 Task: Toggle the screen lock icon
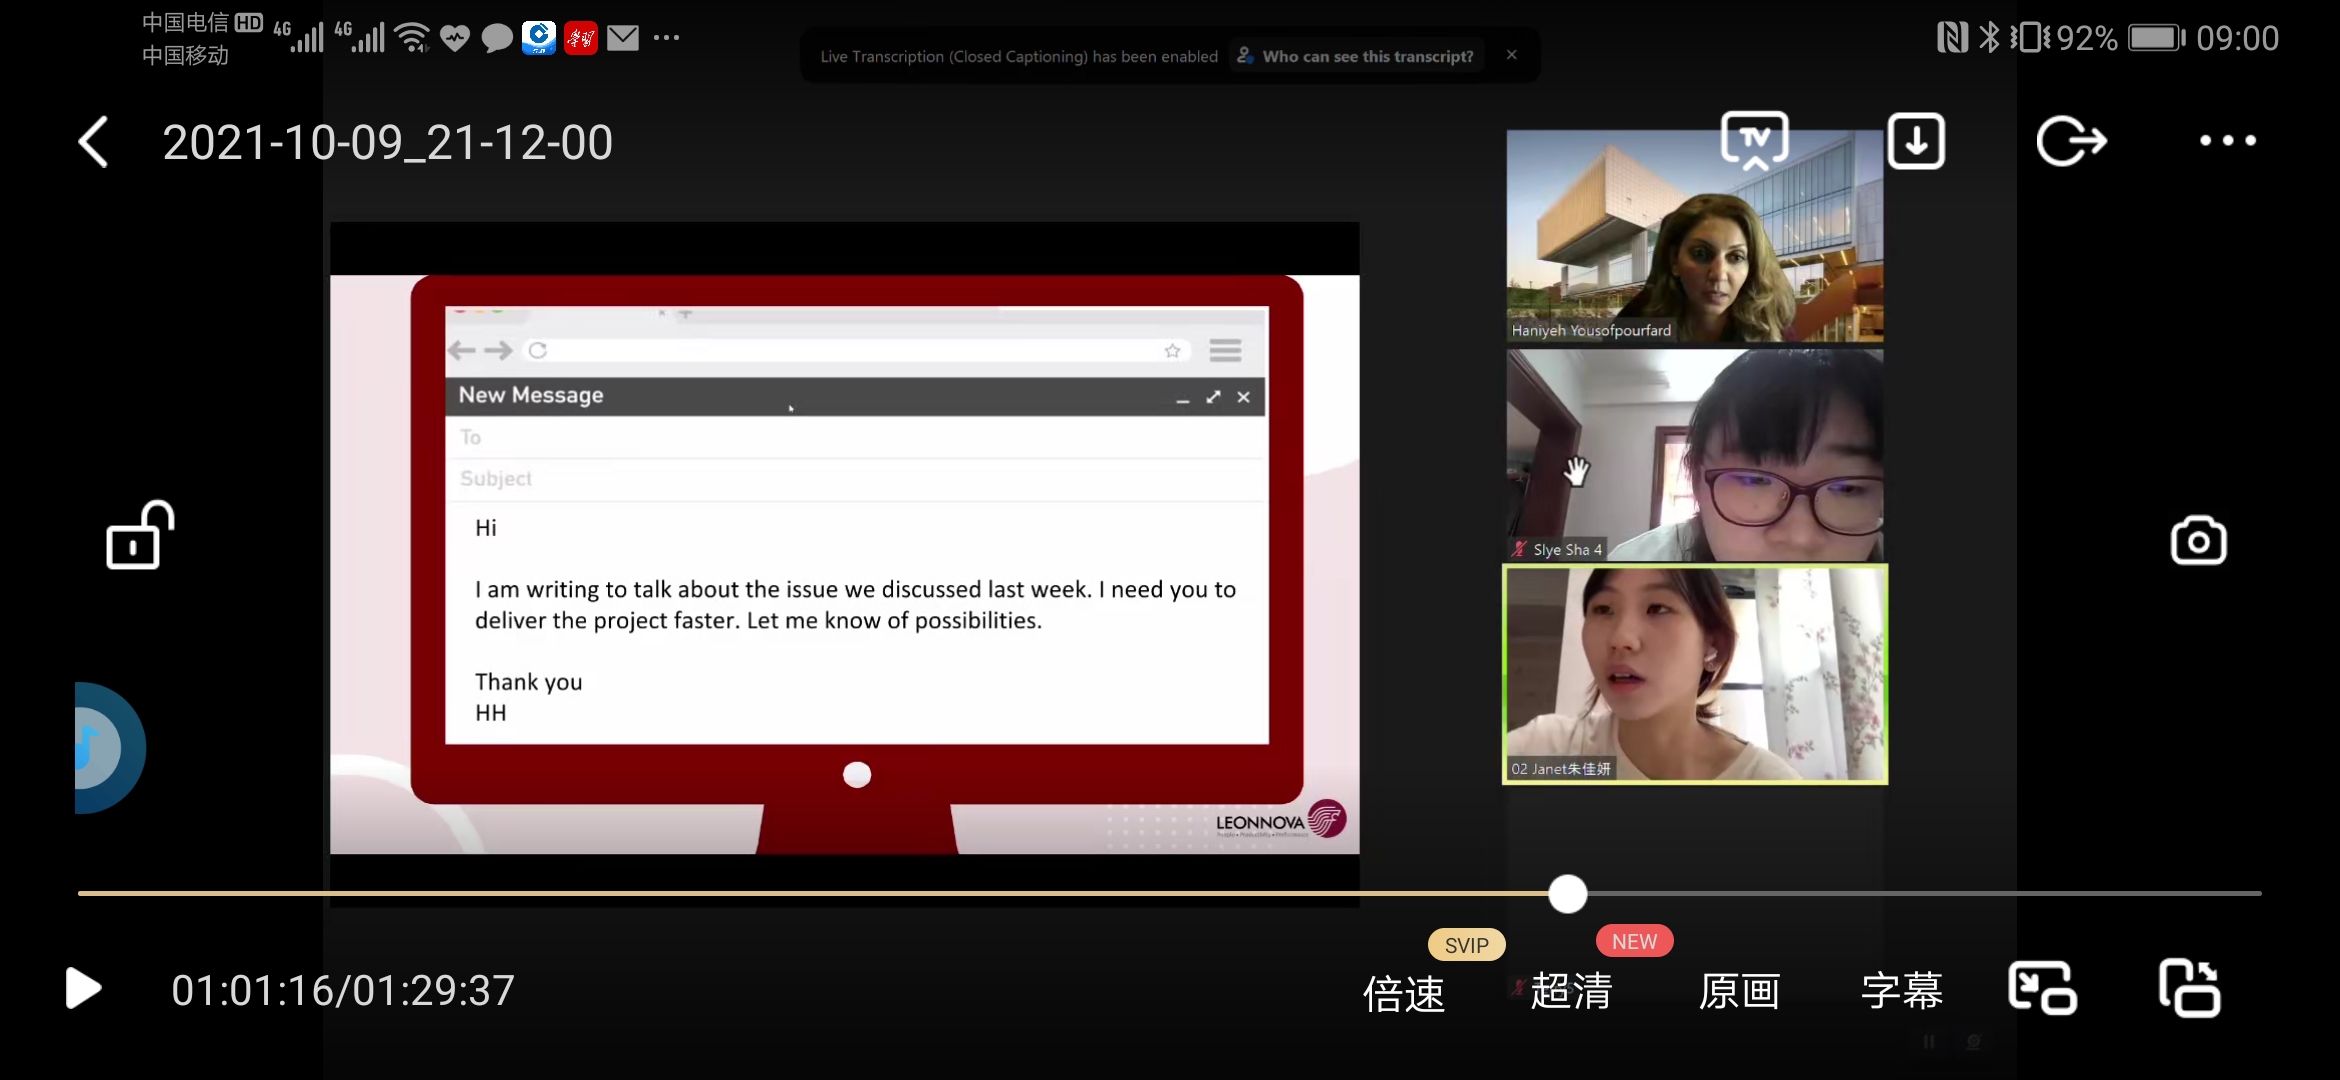coord(139,536)
